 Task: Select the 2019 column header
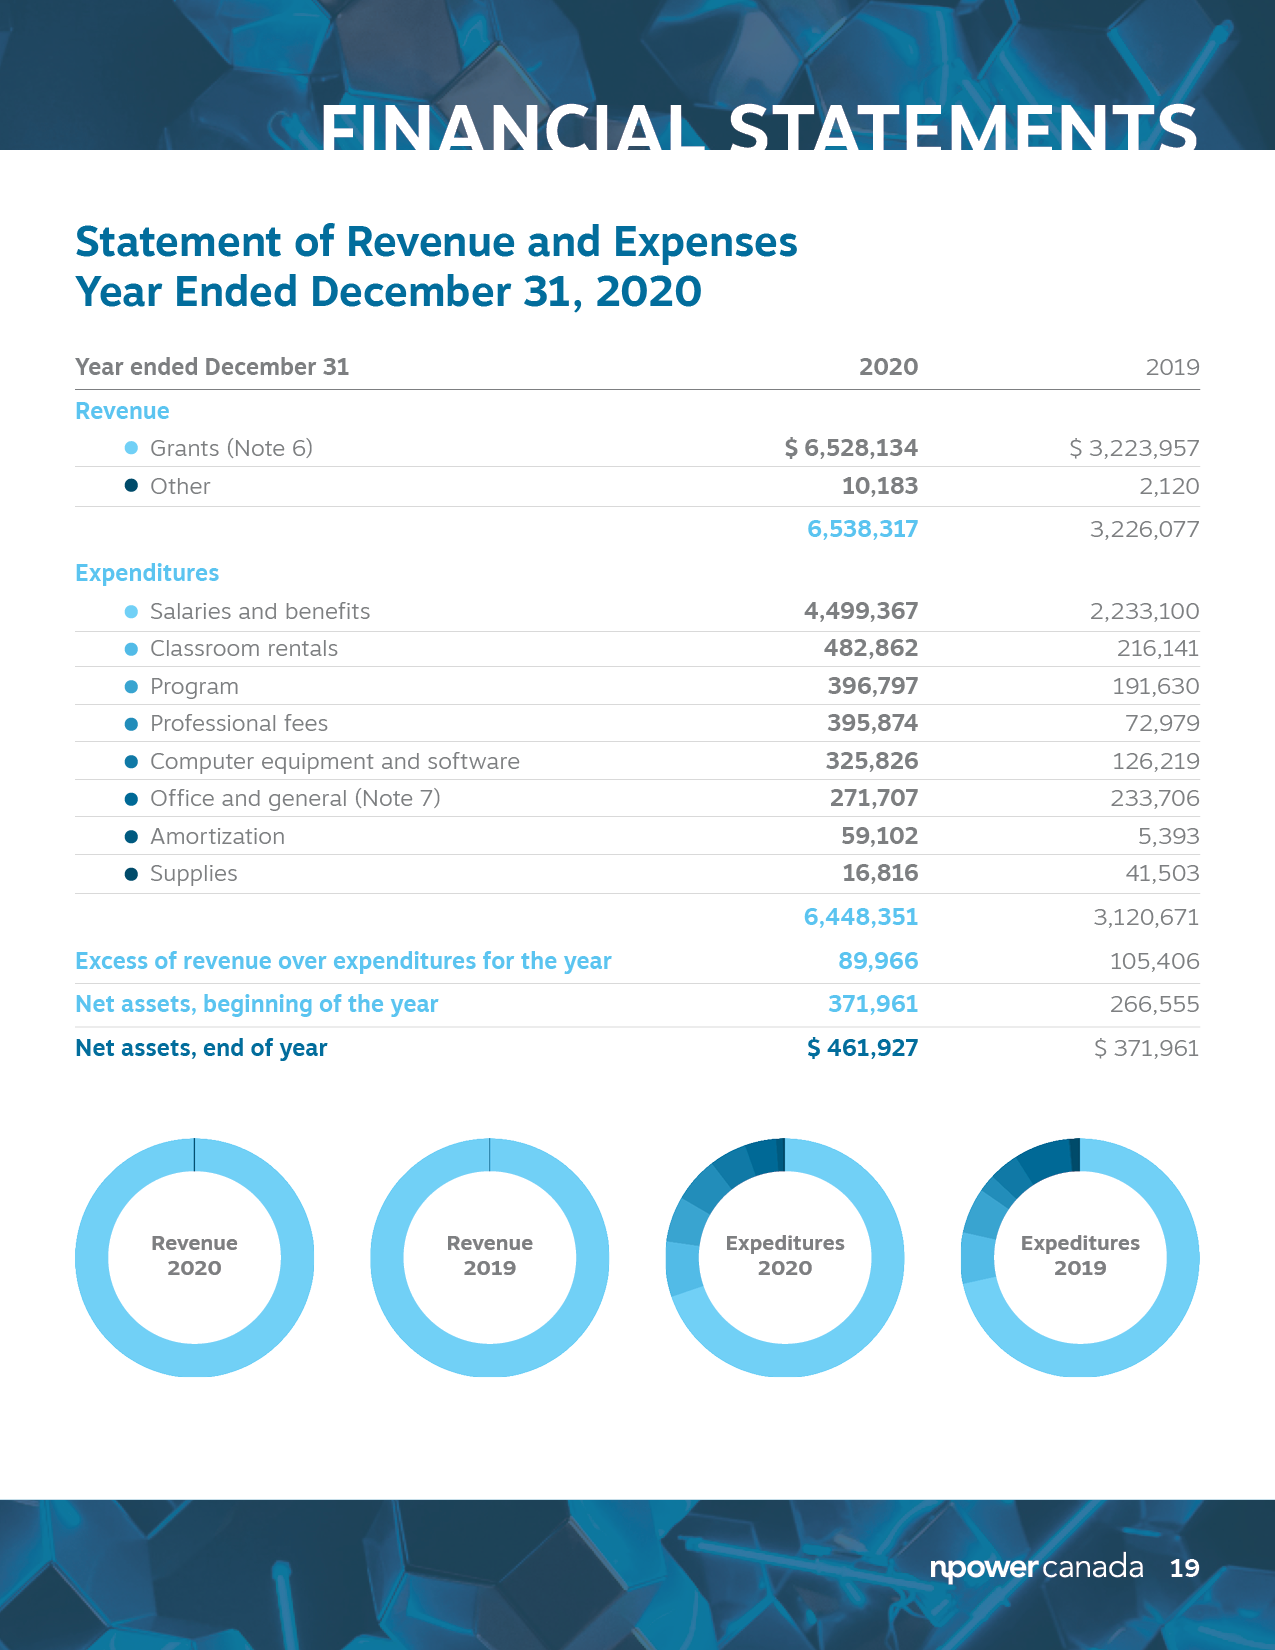click(1172, 367)
